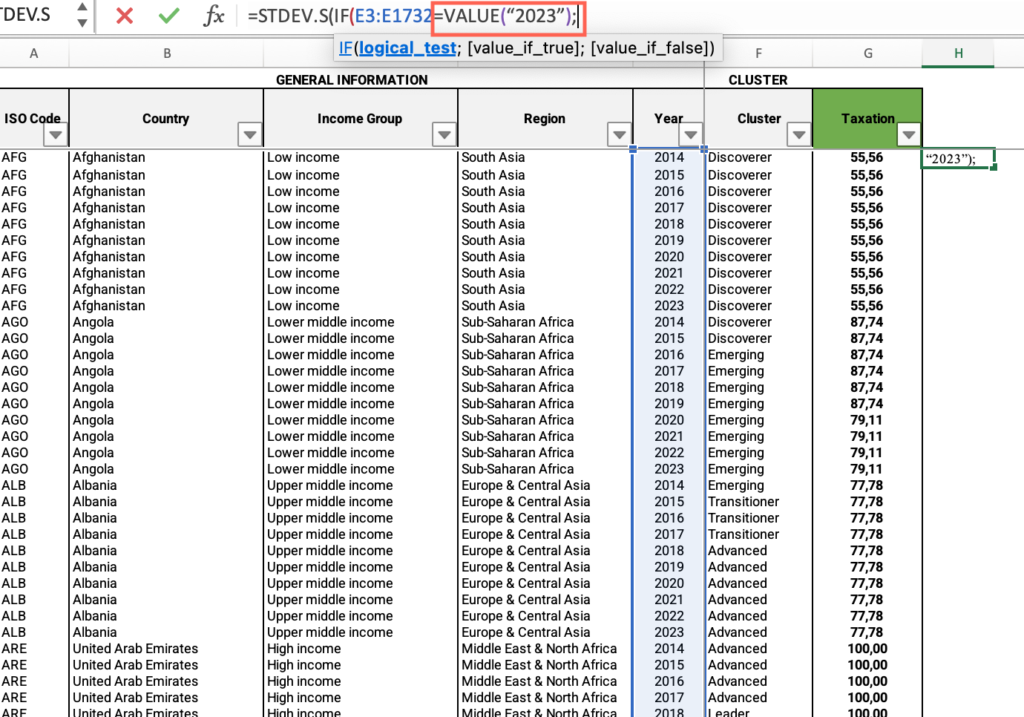Viewport: 1024px width, 717px height.
Task: Select column A header
Action: point(33,54)
